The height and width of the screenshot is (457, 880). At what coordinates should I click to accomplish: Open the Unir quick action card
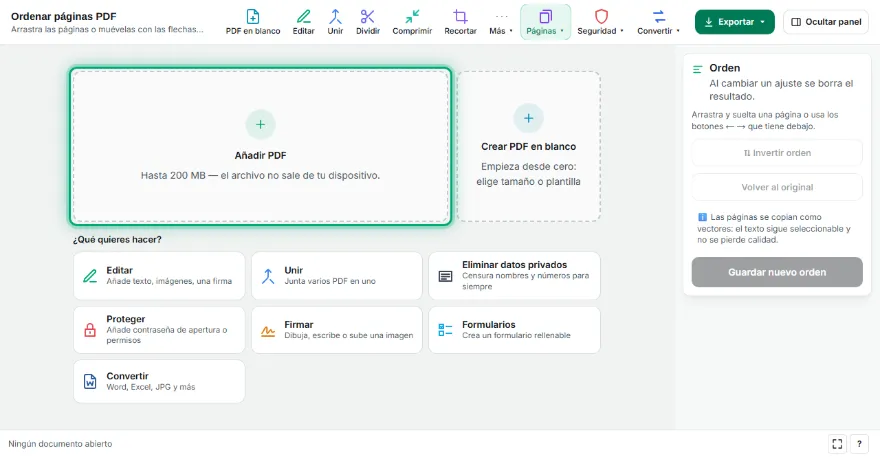point(337,276)
